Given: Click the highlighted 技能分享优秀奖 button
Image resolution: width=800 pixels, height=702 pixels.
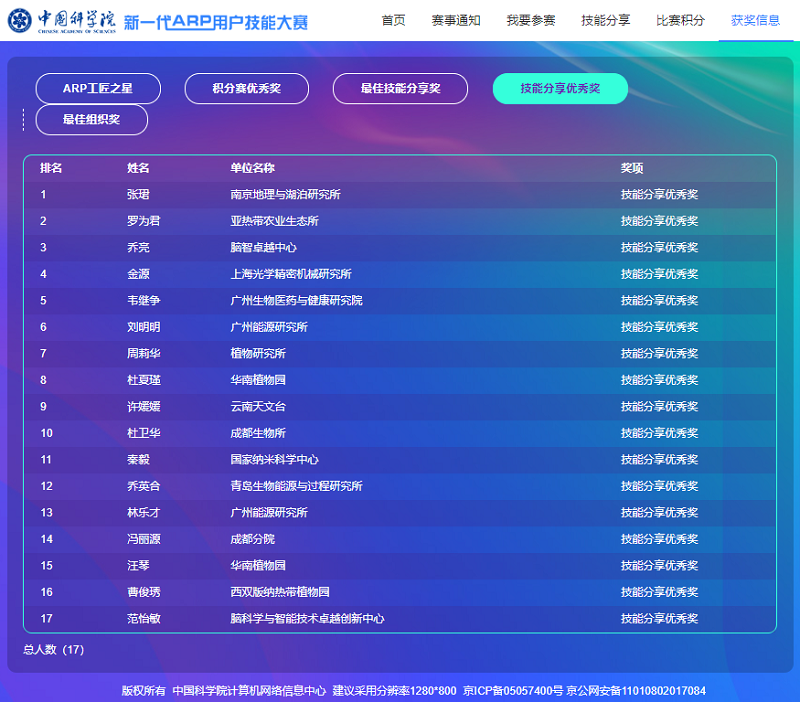Looking at the screenshot, I should pos(560,89).
